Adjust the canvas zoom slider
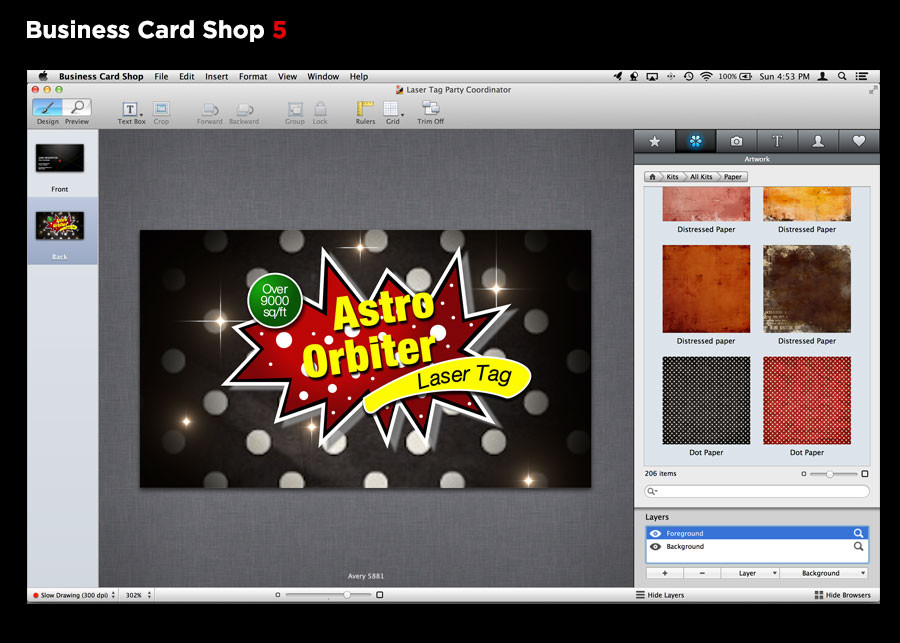 tap(347, 595)
